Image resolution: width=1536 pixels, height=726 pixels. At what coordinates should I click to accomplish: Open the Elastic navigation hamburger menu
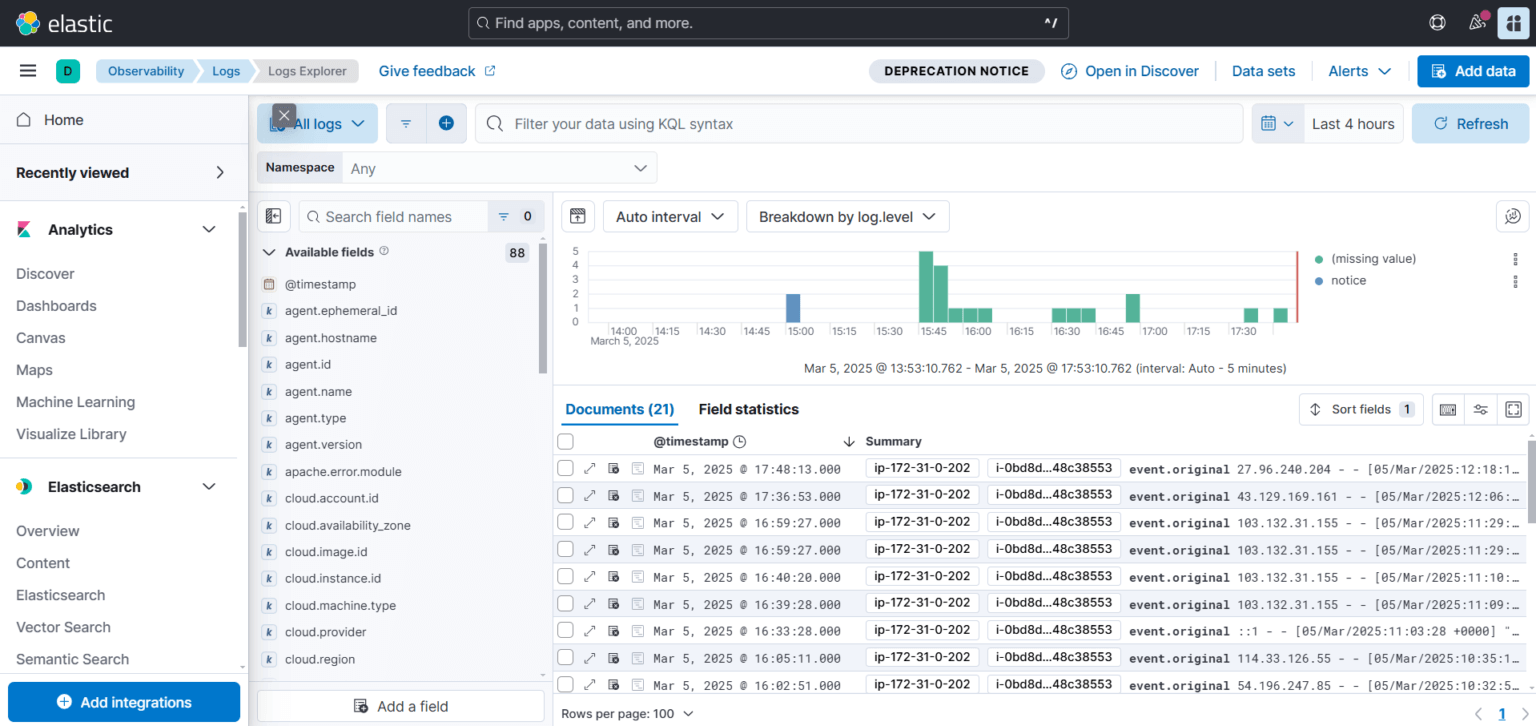(x=27, y=70)
